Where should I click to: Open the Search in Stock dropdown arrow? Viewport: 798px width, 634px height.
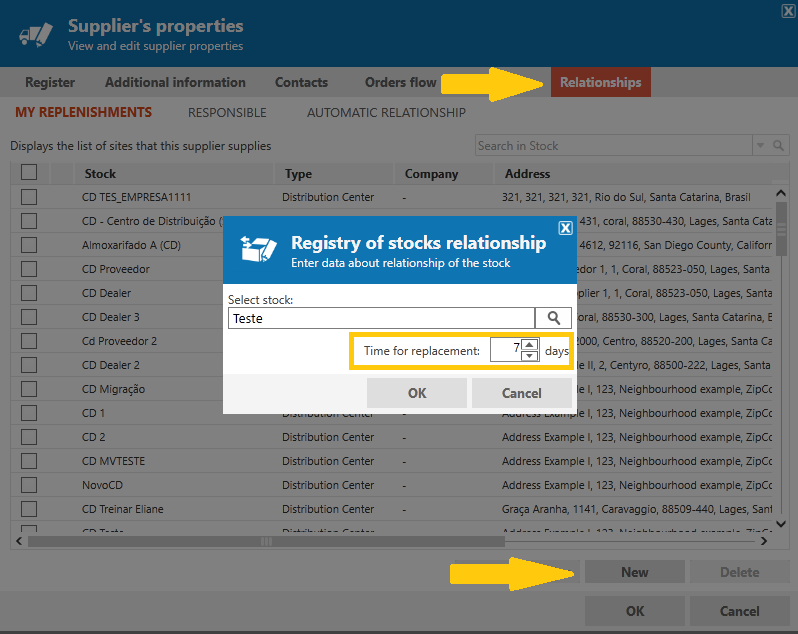[760, 146]
